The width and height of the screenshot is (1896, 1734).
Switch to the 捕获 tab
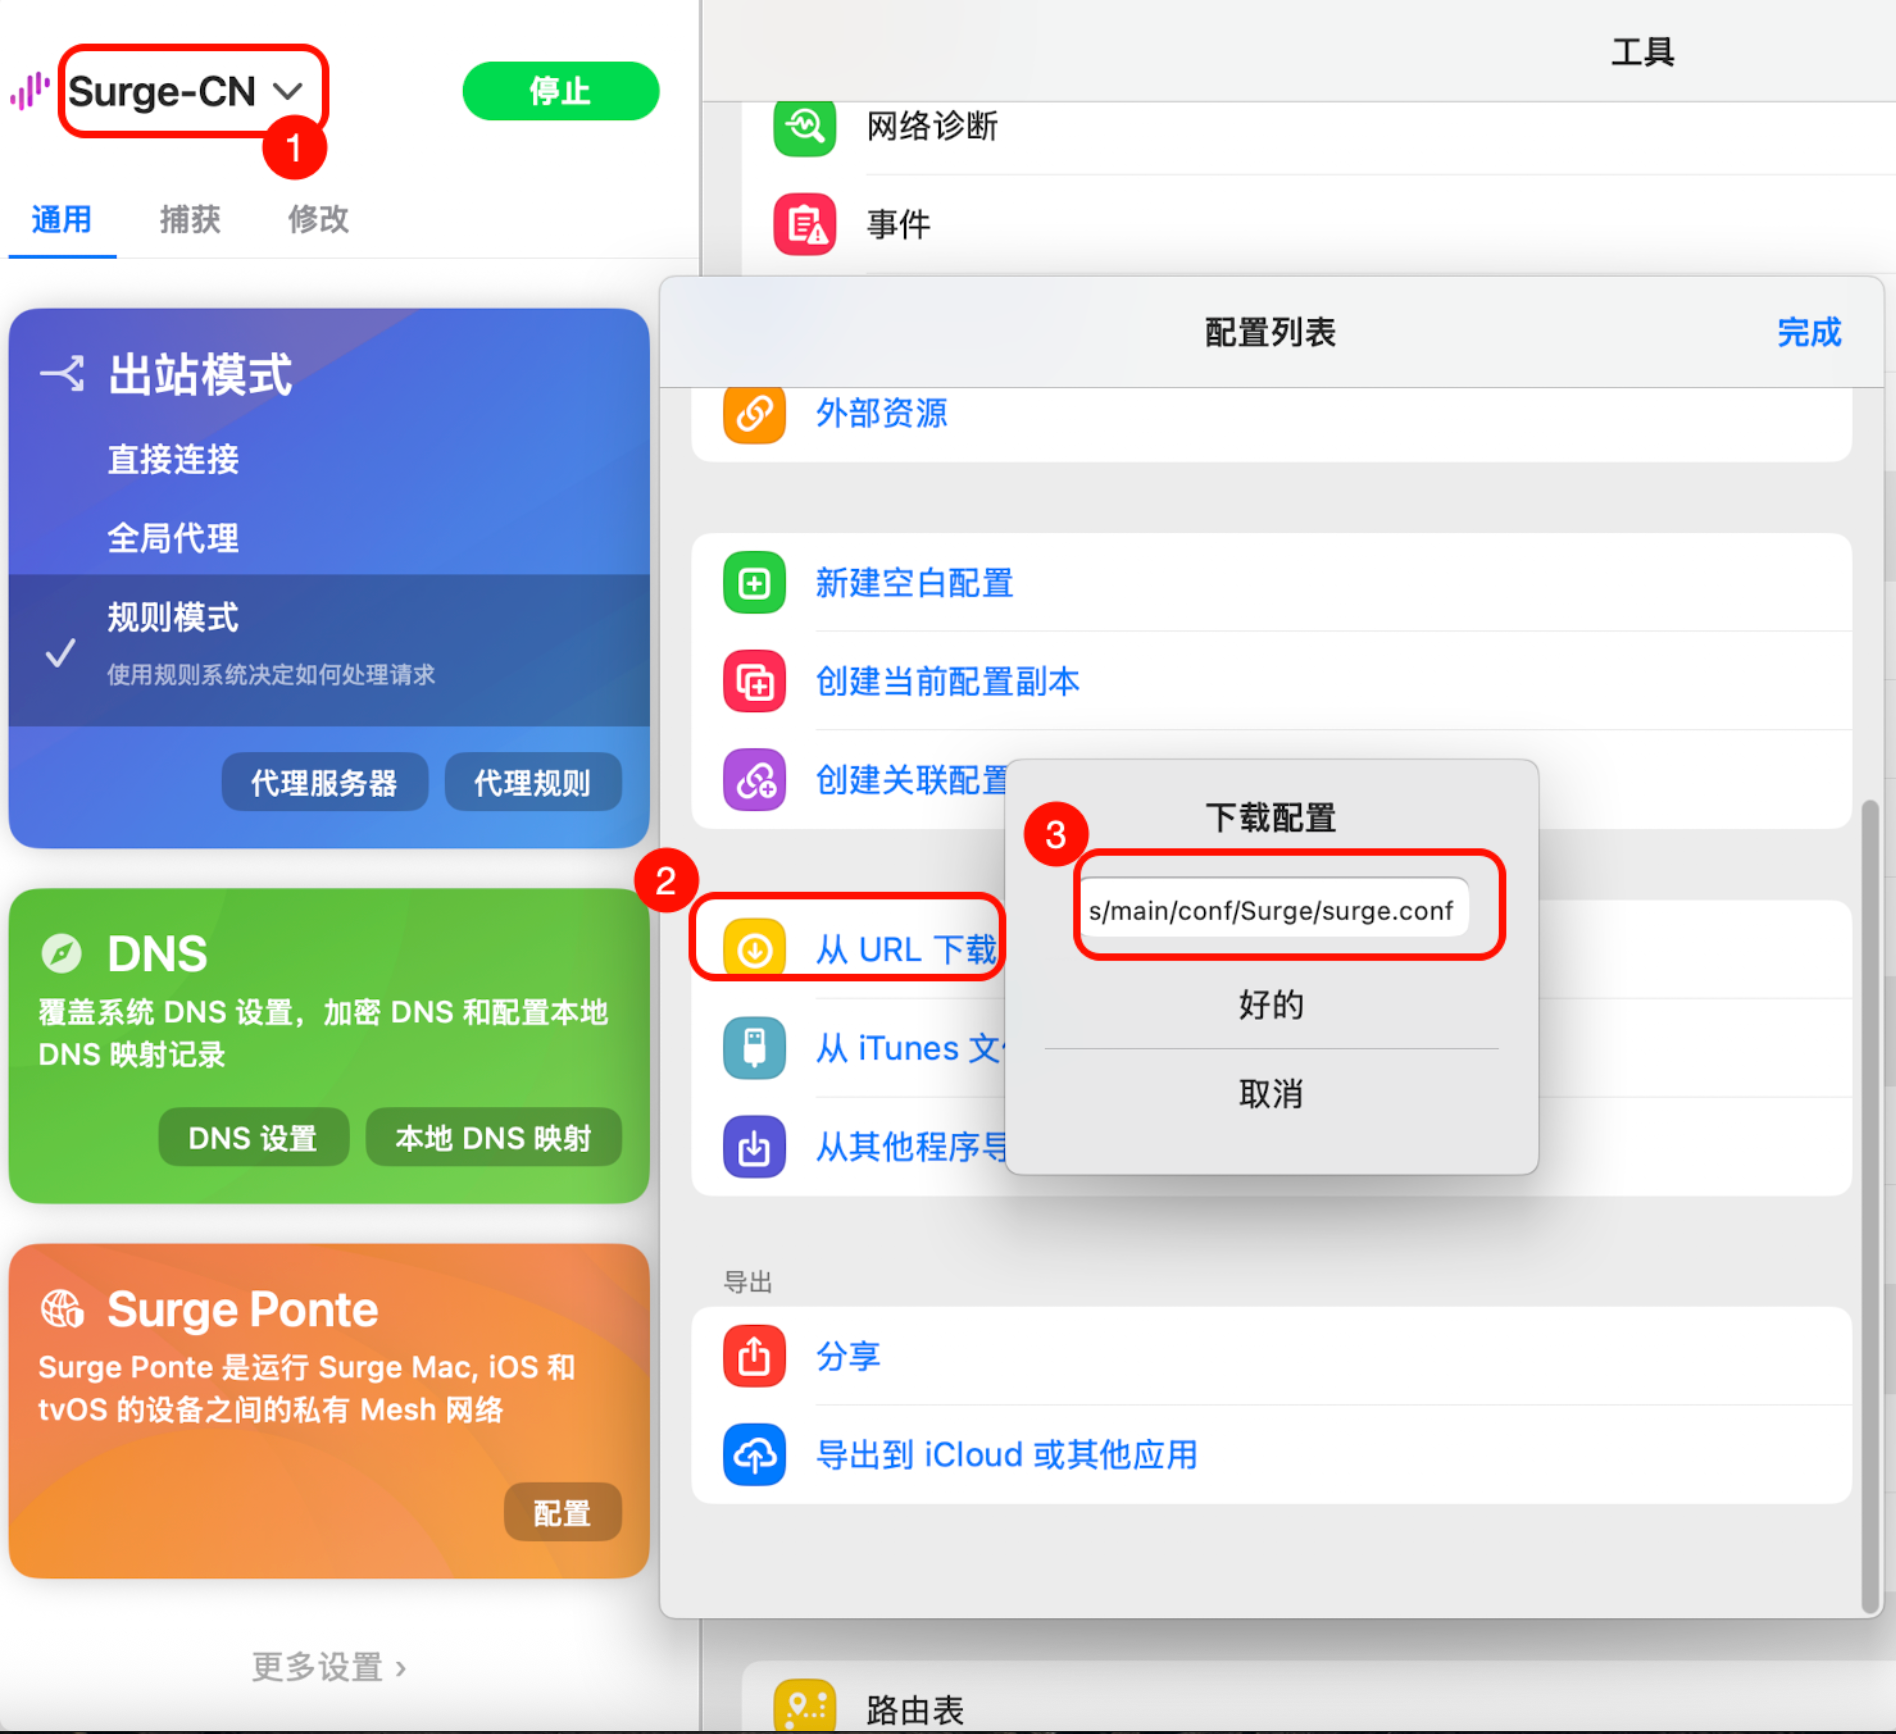pos(190,219)
